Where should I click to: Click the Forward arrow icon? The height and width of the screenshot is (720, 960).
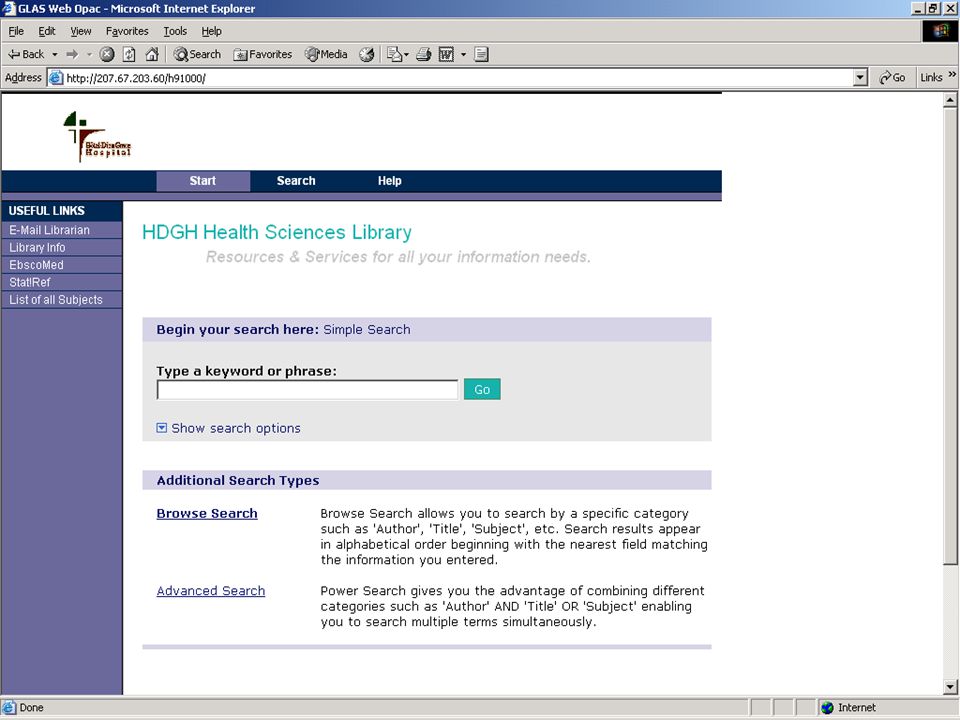point(72,54)
